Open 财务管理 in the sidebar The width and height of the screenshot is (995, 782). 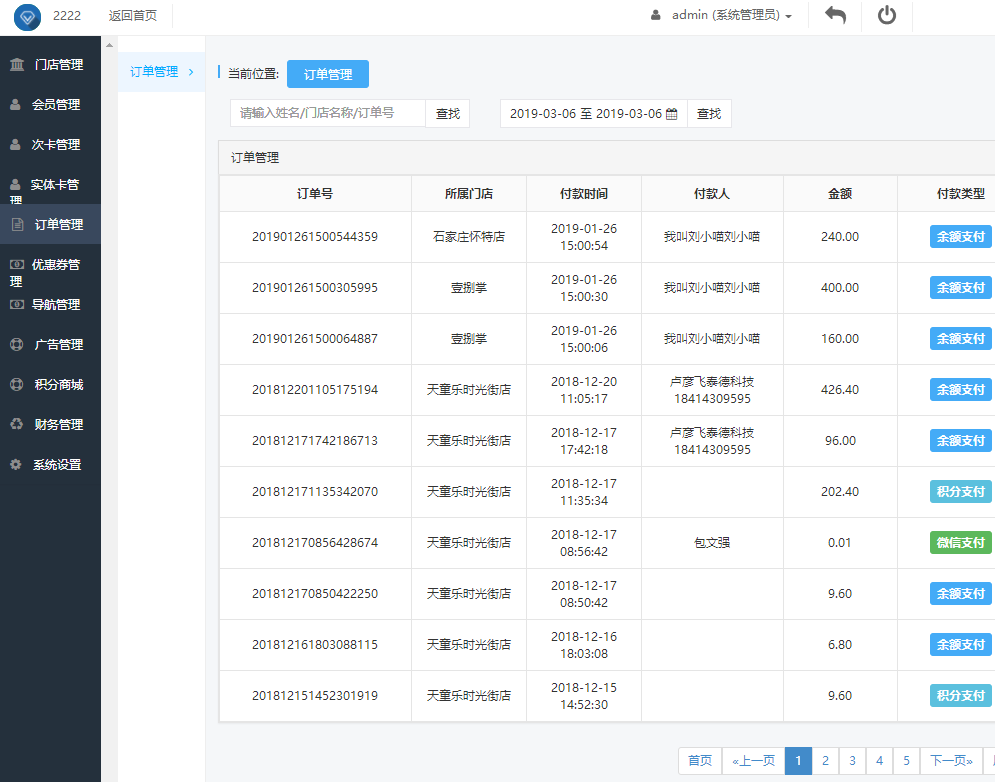pyautogui.click(x=50, y=425)
